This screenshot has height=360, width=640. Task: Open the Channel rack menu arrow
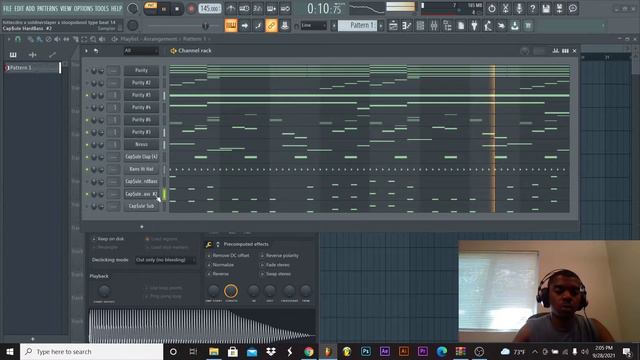coord(86,51)
